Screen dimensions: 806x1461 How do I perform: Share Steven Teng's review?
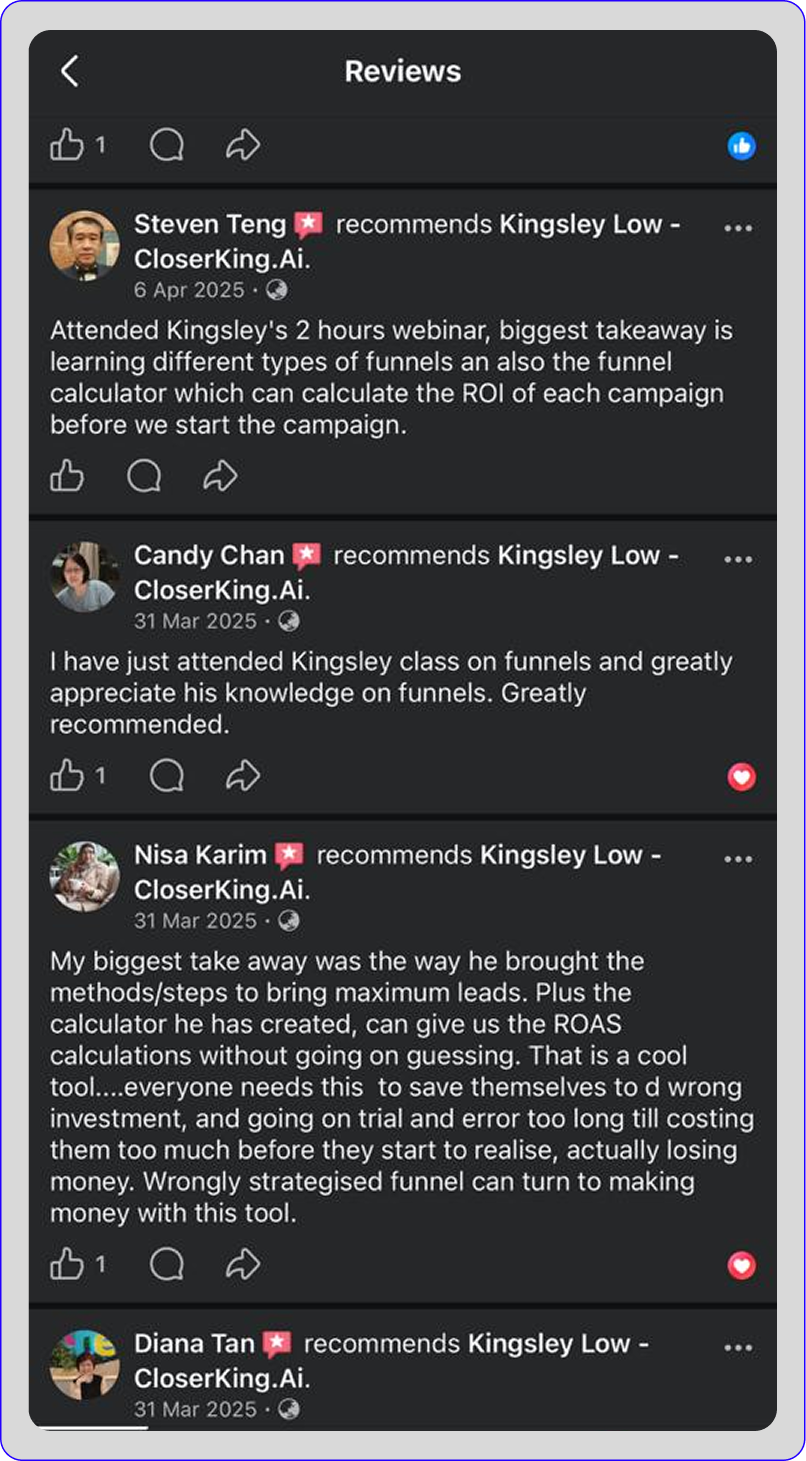(x=220, y=477)
